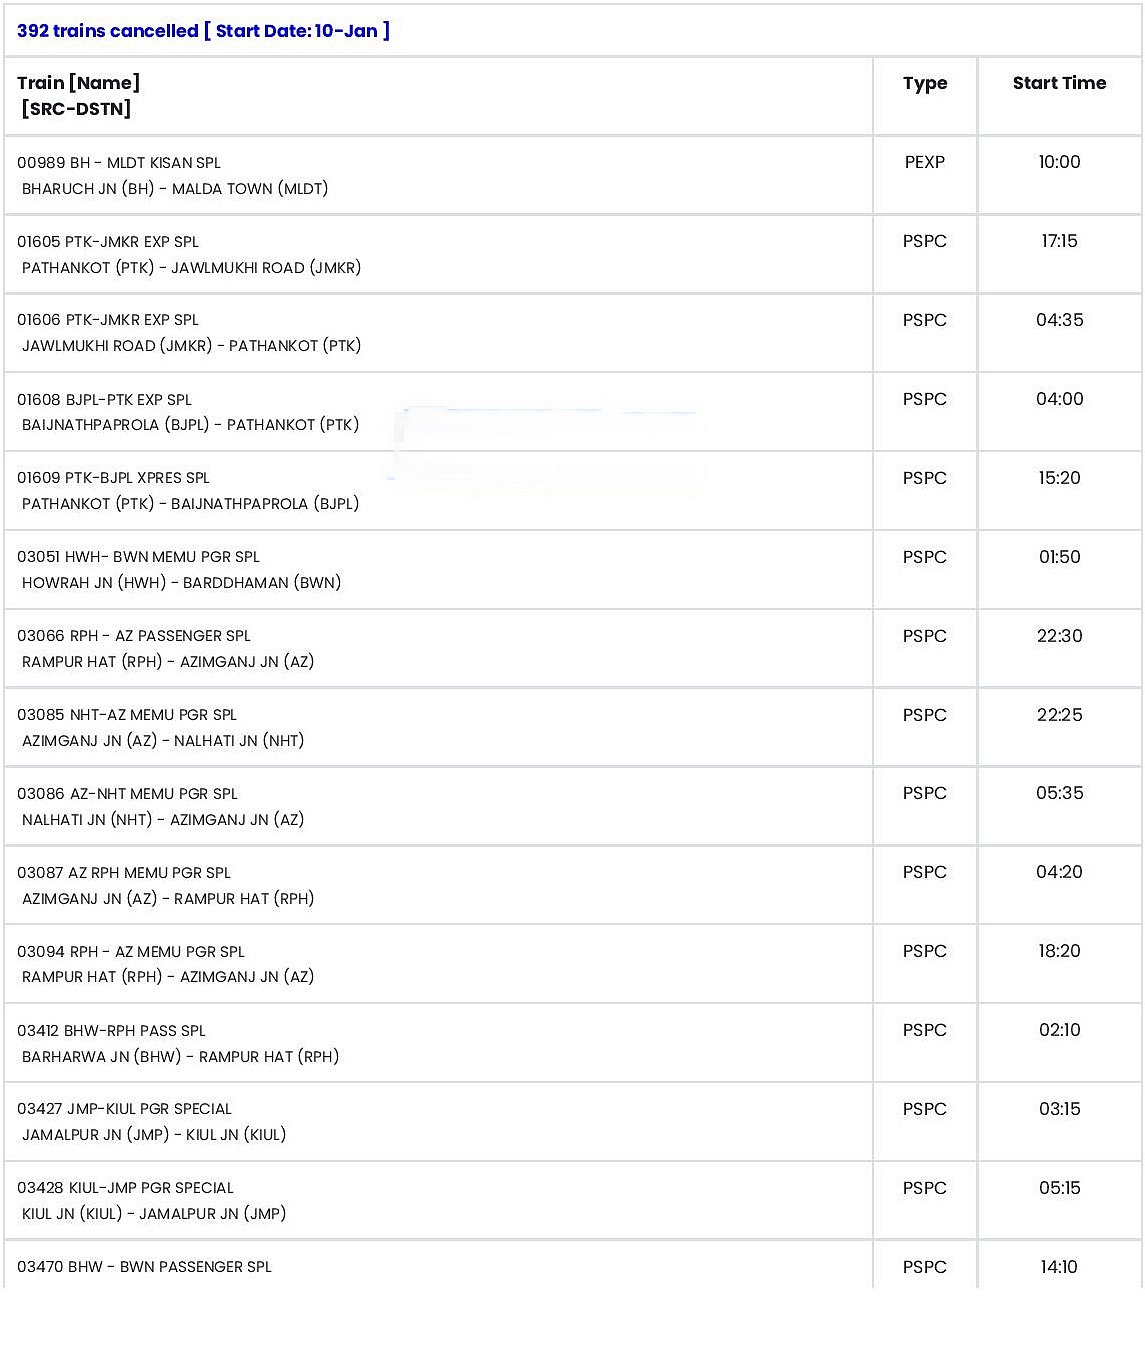Click the 04:35 start time cell

click(1059, 320)
